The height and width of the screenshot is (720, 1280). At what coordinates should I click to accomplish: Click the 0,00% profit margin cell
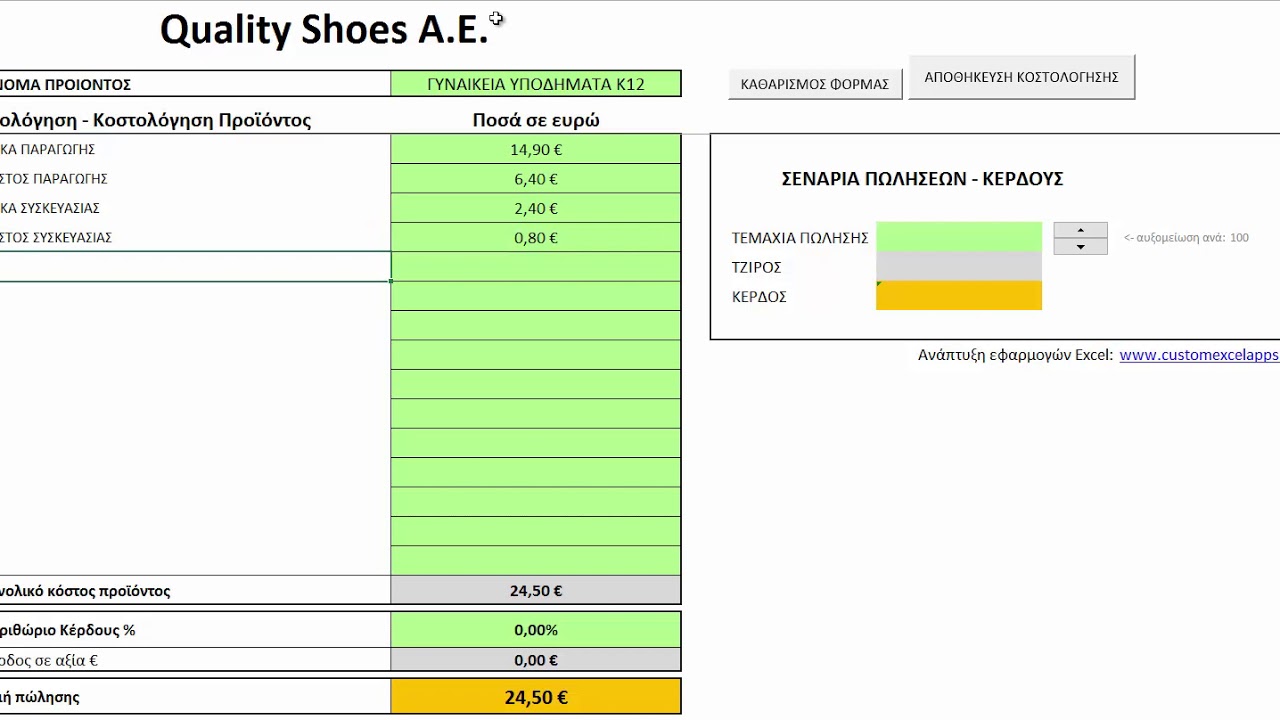click(536, 630)
